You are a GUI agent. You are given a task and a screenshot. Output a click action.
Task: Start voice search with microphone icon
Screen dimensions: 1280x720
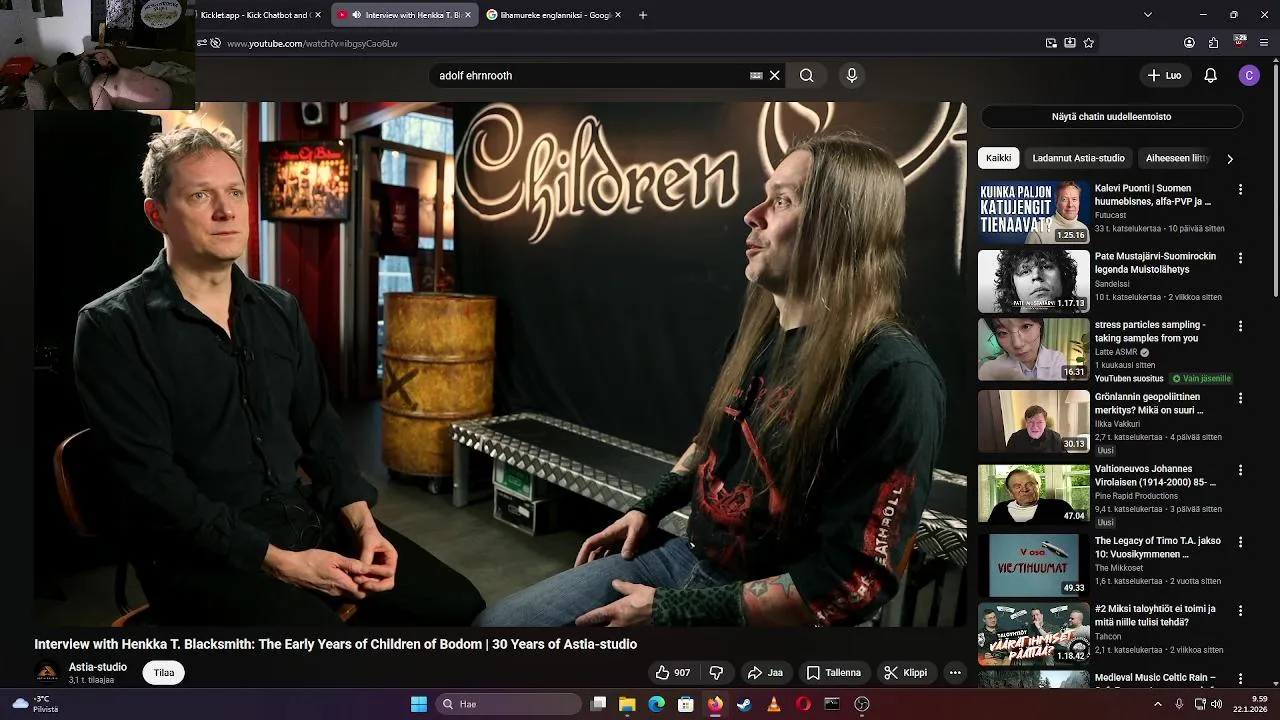pos(852,75)
